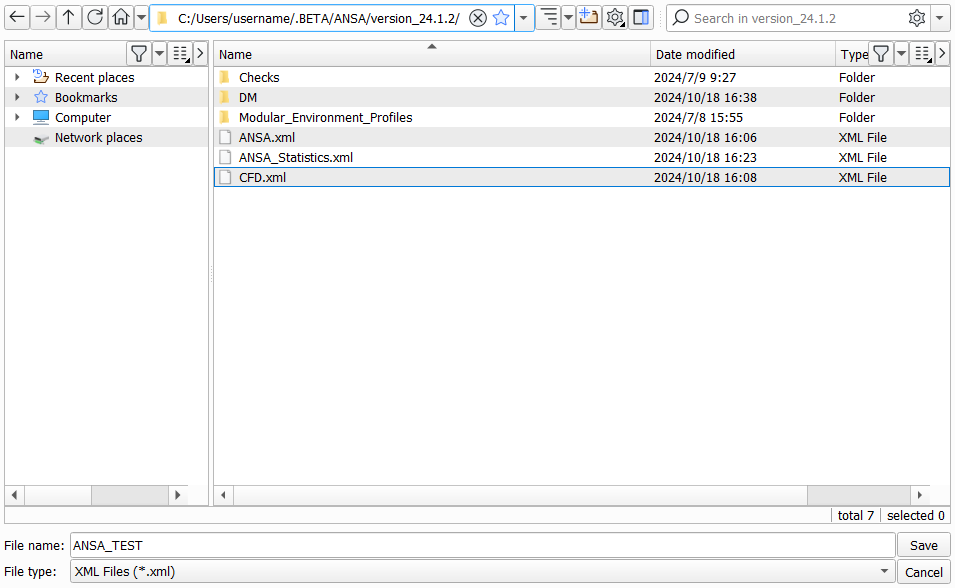The height and width of the screenshot is (588, 955).
Task: Open file manager settings gear in toolbar
Action: 615,18
